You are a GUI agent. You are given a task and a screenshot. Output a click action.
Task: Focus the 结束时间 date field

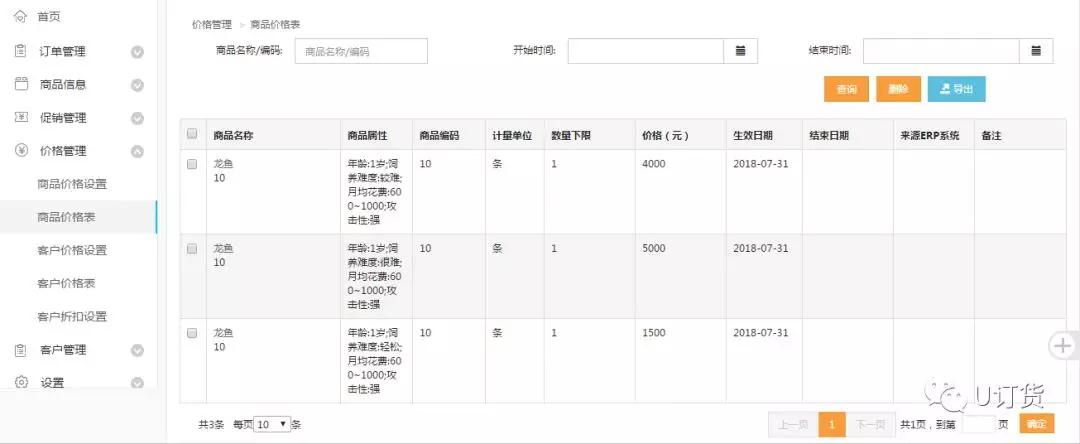tap(941, 50)
